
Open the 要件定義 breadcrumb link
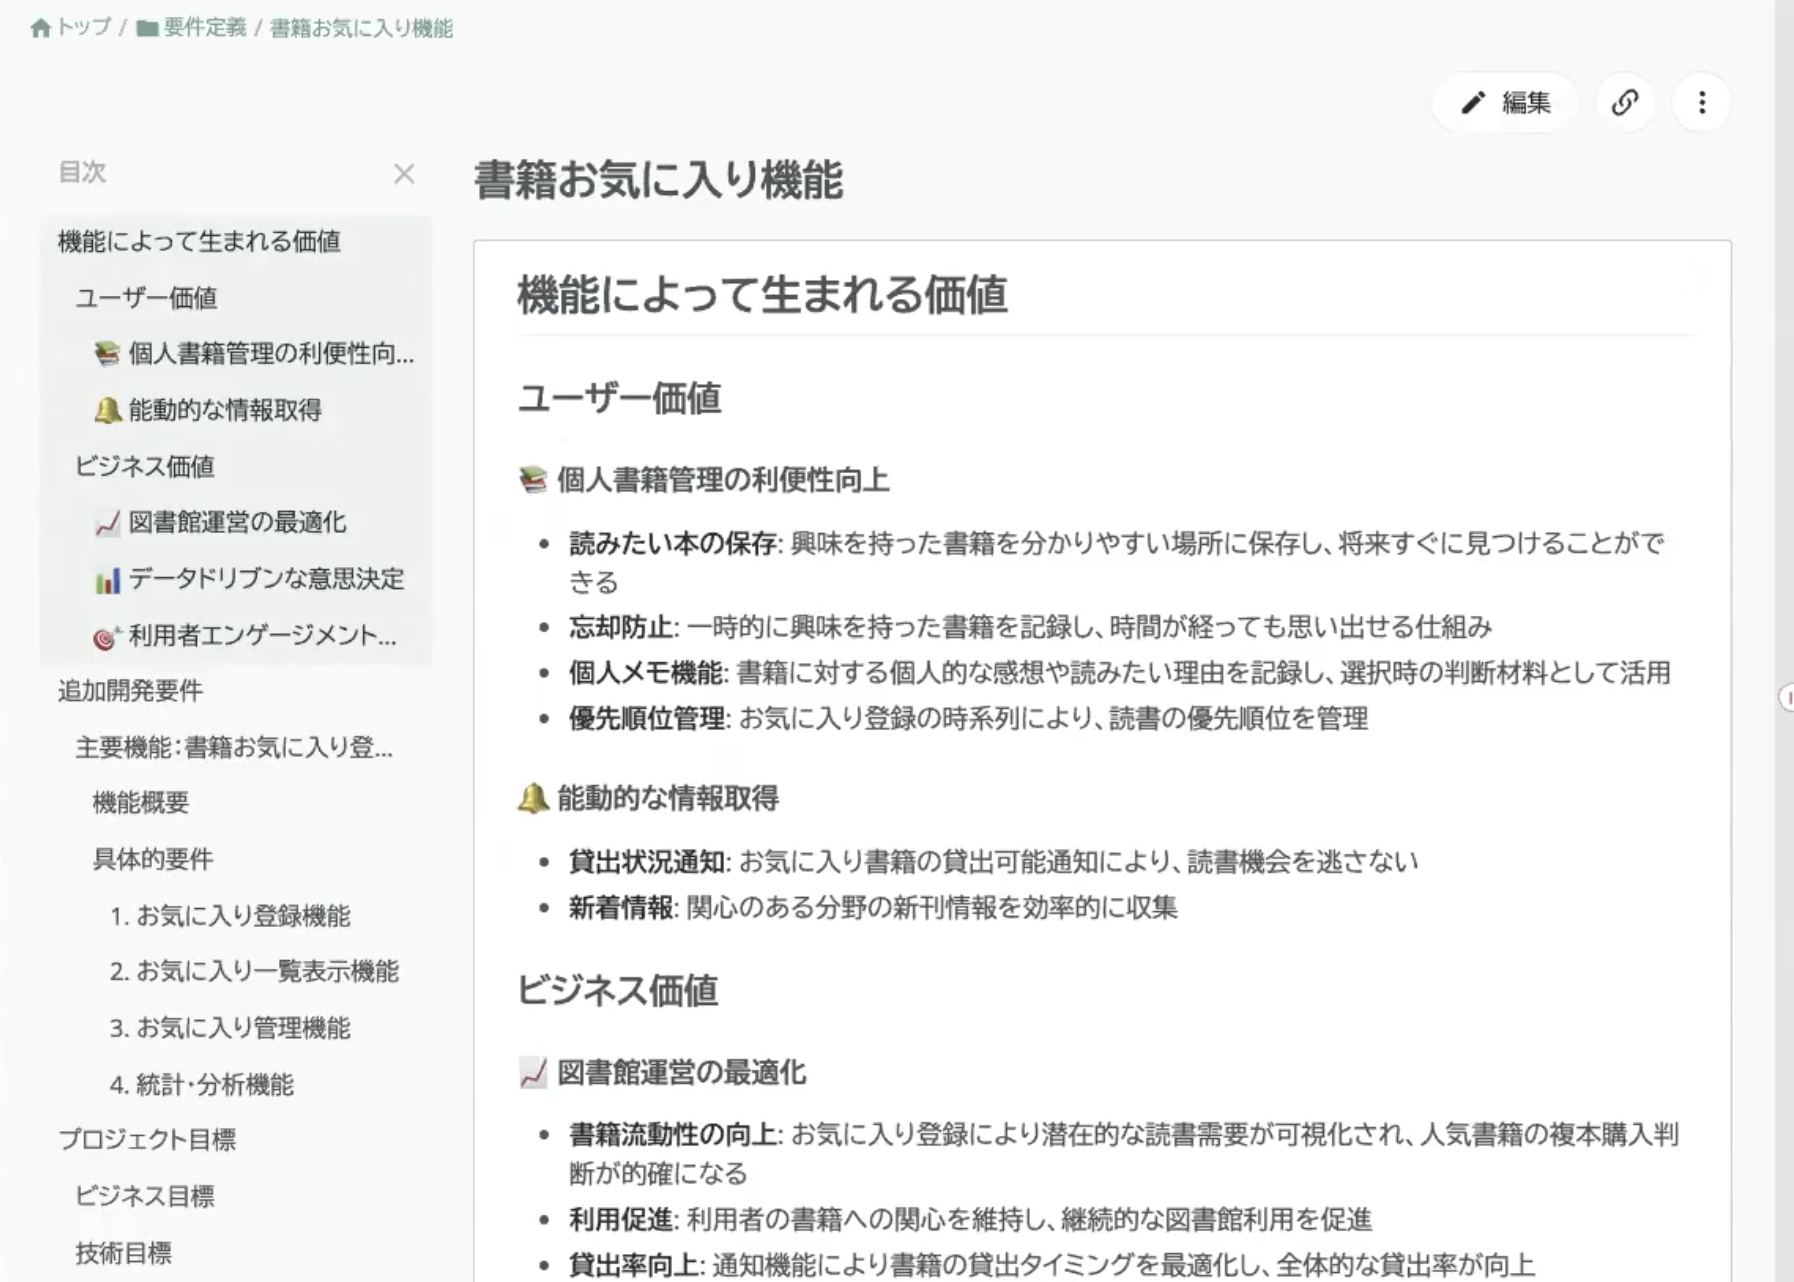[206, 29]
